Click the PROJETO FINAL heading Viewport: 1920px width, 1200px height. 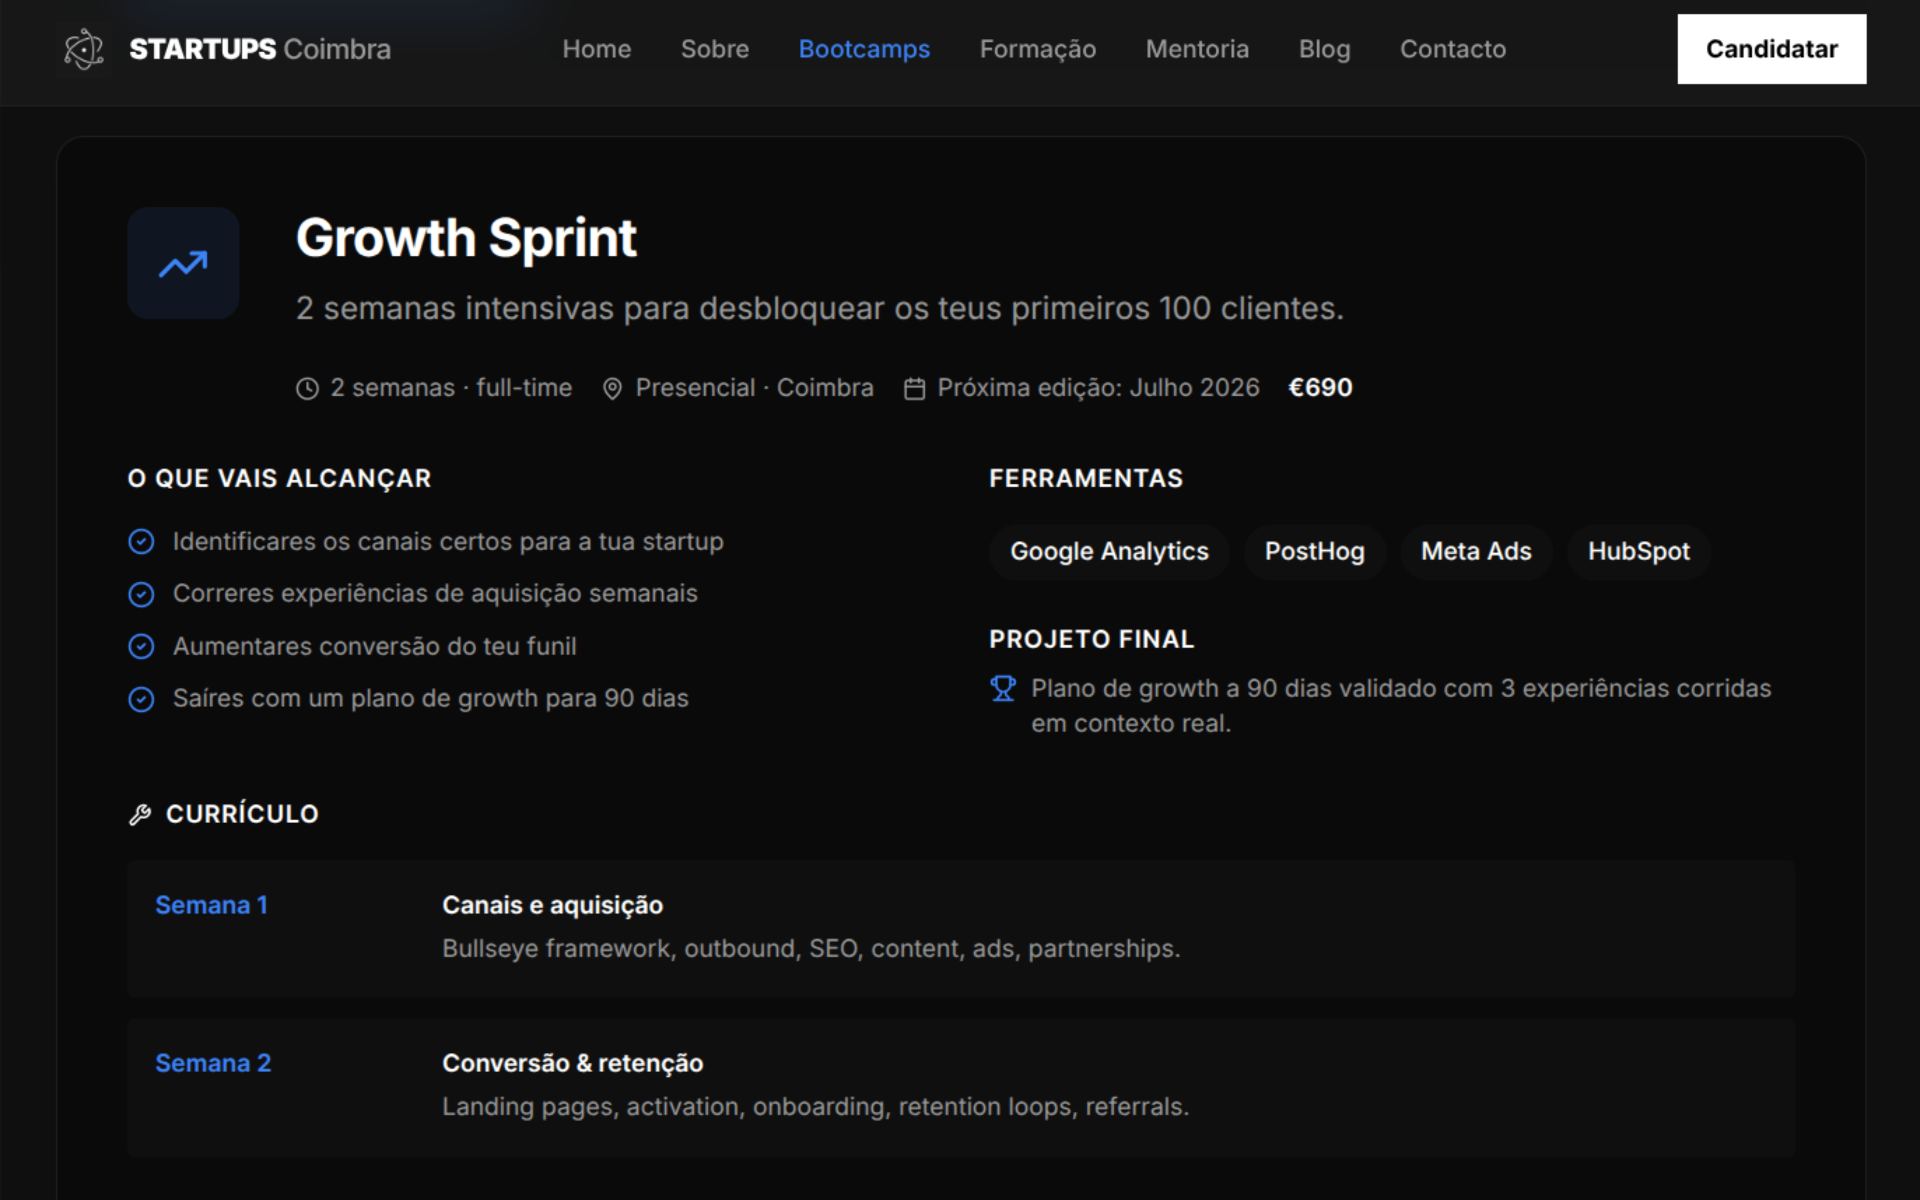1091,639
